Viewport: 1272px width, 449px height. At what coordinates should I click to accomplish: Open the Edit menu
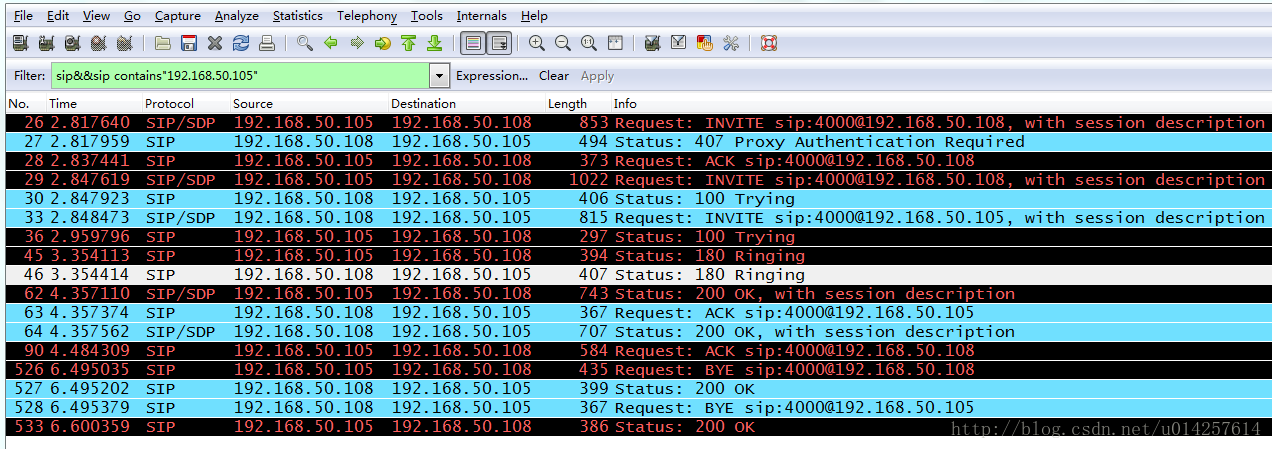[58, 16]
